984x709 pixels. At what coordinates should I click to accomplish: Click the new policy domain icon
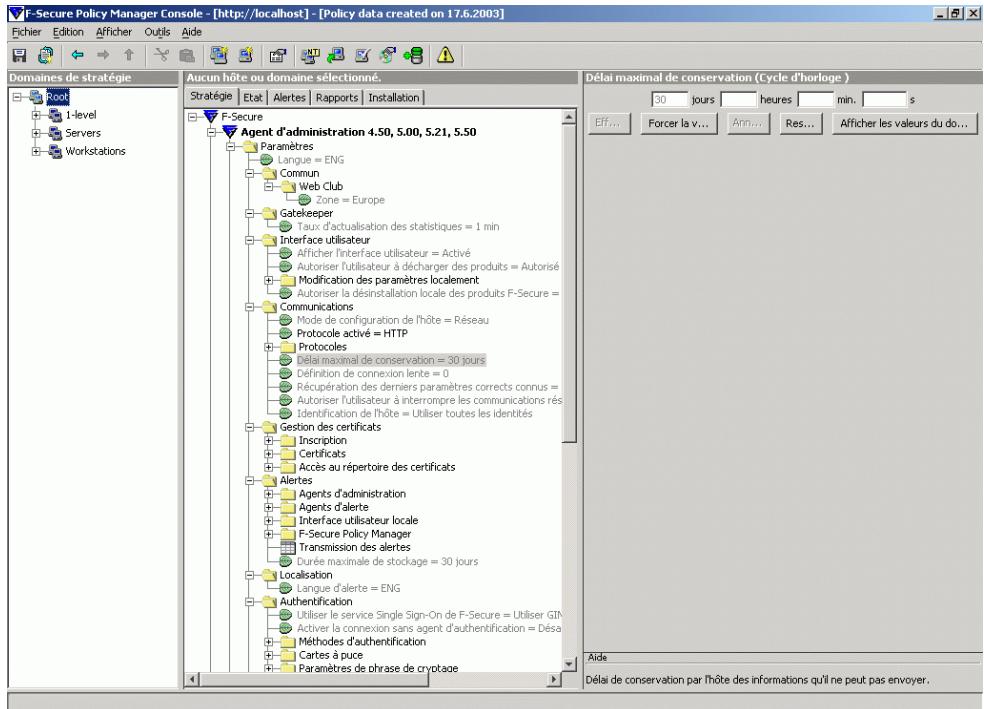click(219, 55)
